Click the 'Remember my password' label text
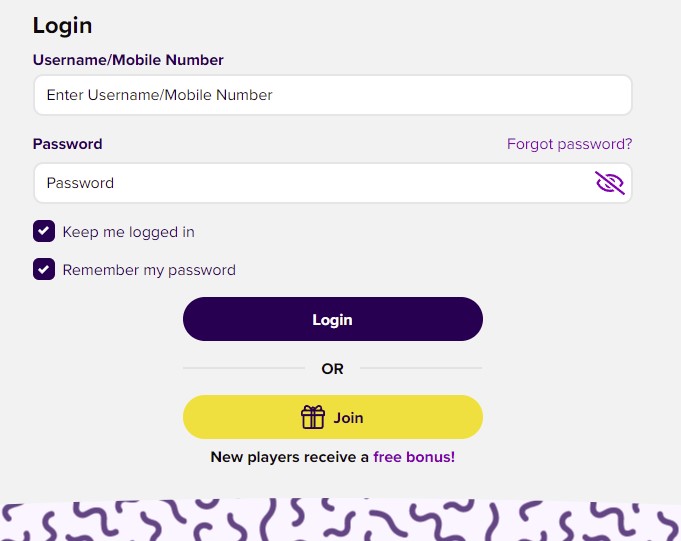681x541 pixels. (x=149, y=270)
